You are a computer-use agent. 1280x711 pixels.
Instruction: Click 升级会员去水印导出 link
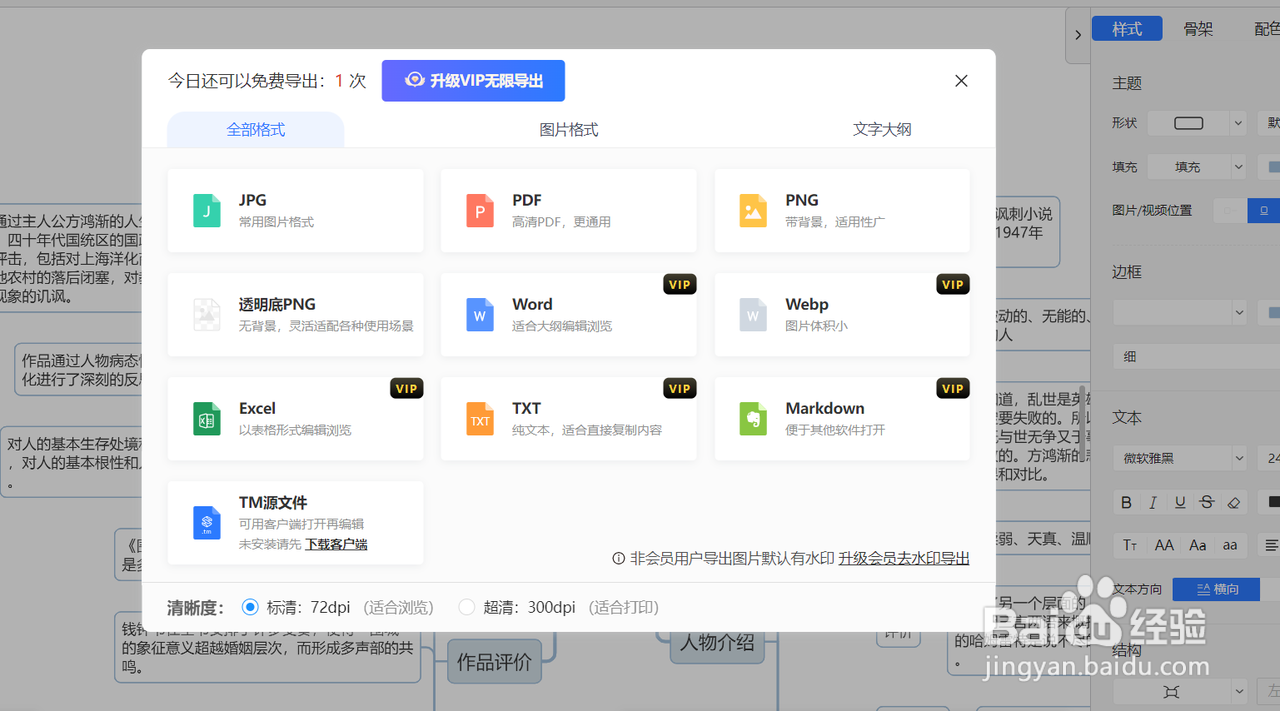click(x=904, y=558)
